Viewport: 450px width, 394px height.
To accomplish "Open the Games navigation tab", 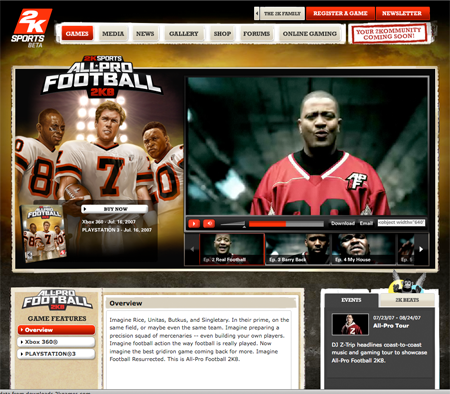I will coord(77,33).
